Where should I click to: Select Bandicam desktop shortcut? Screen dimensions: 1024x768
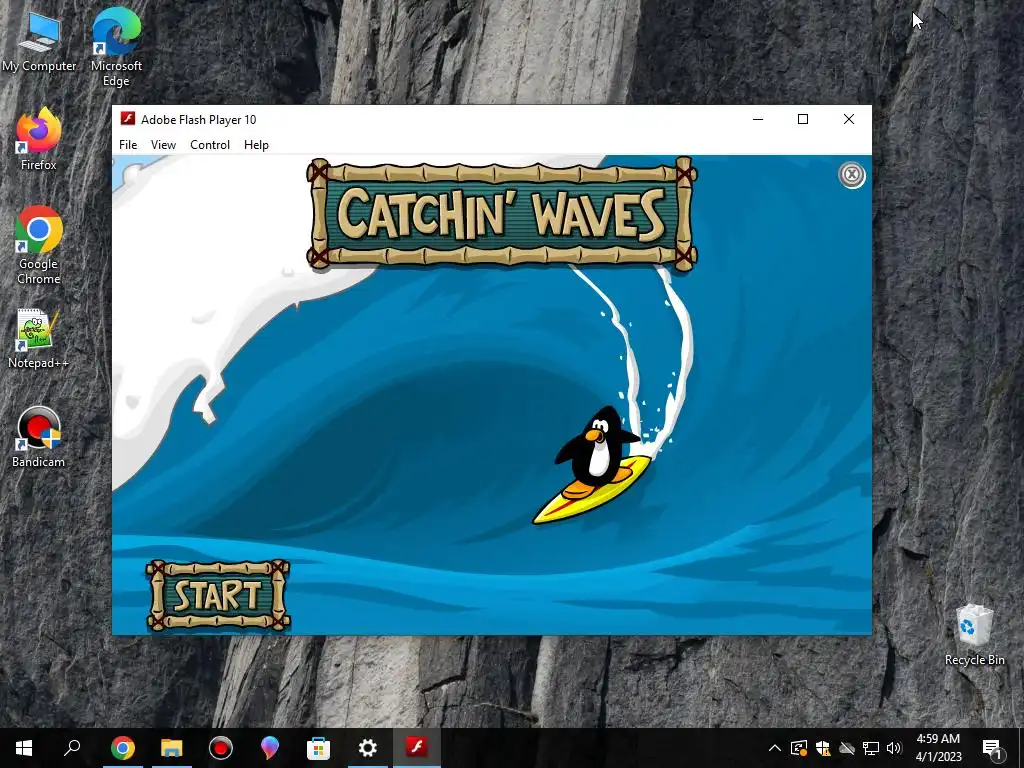tap(39, 438)
